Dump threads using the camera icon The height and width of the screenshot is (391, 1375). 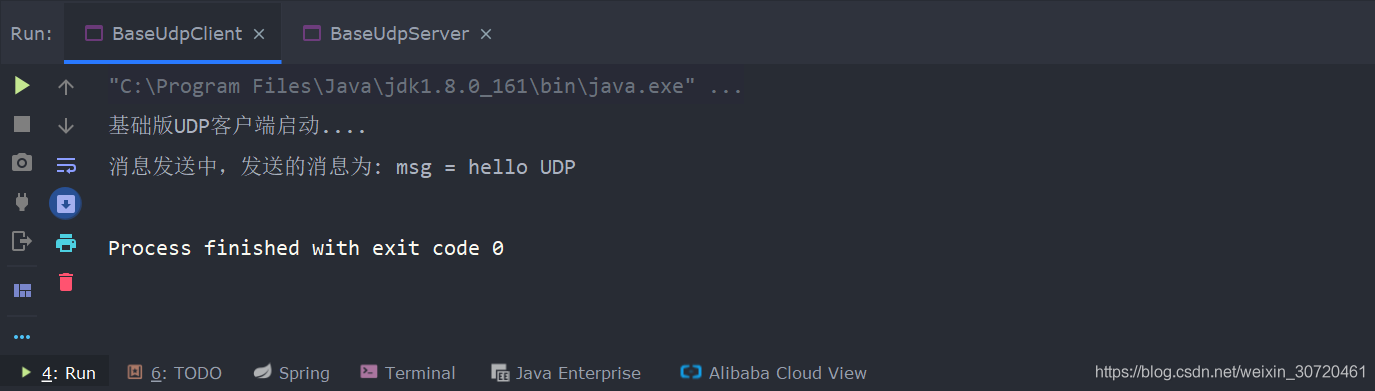point(22,162)
